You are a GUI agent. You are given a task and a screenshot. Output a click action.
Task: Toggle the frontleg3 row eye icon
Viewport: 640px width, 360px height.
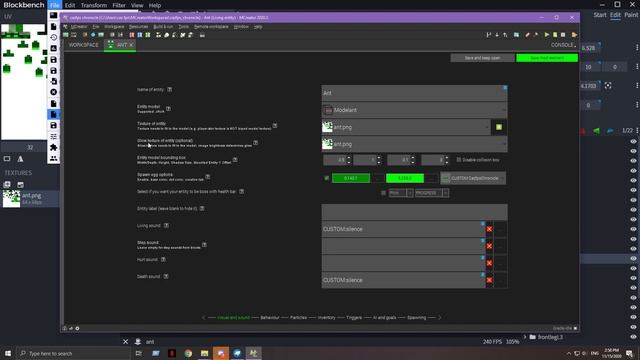click(x=633, y=337)
